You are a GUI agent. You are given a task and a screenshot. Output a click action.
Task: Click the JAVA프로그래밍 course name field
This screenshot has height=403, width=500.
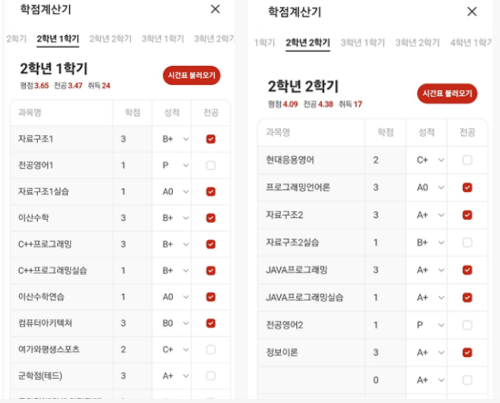coord(311,270)
